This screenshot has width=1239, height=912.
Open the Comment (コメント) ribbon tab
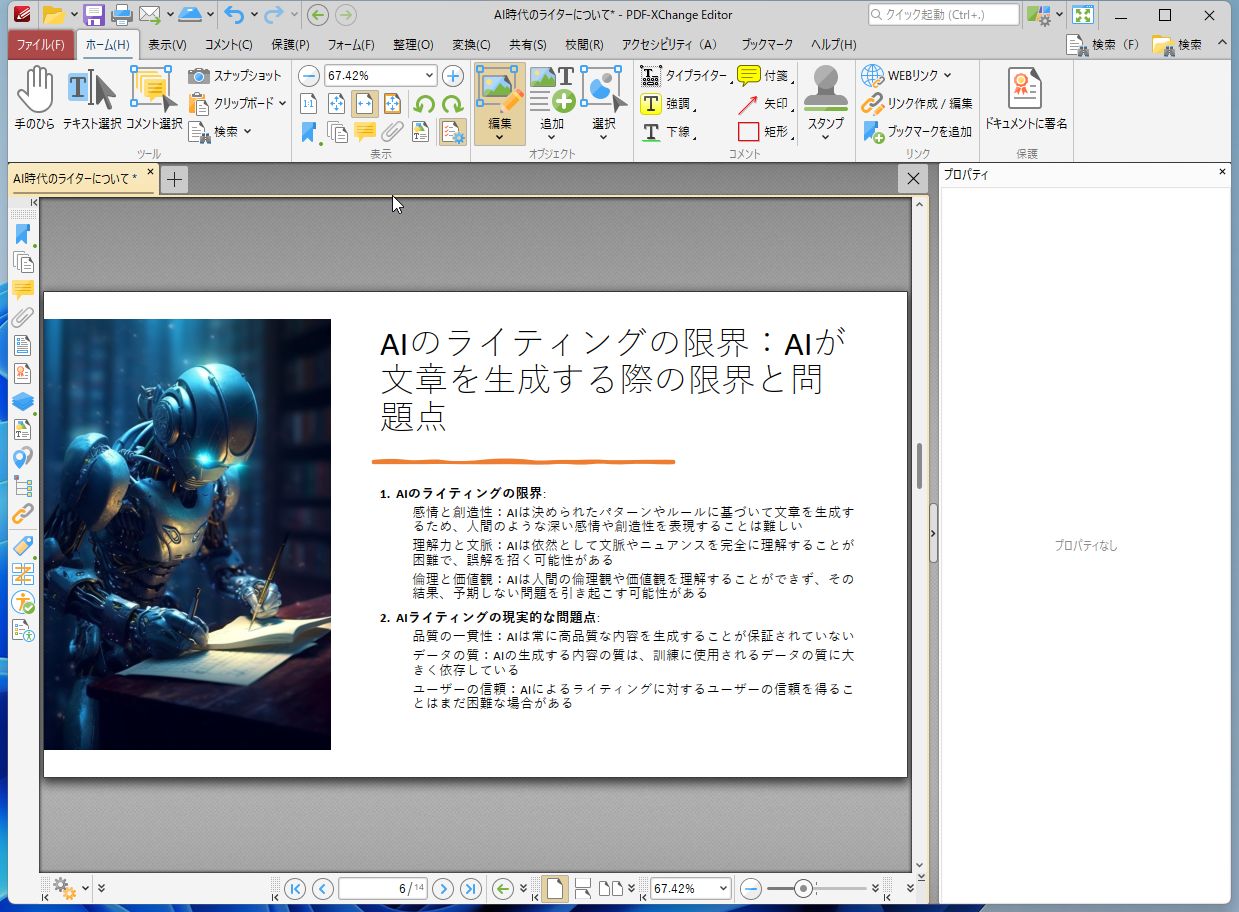(228, 45)
